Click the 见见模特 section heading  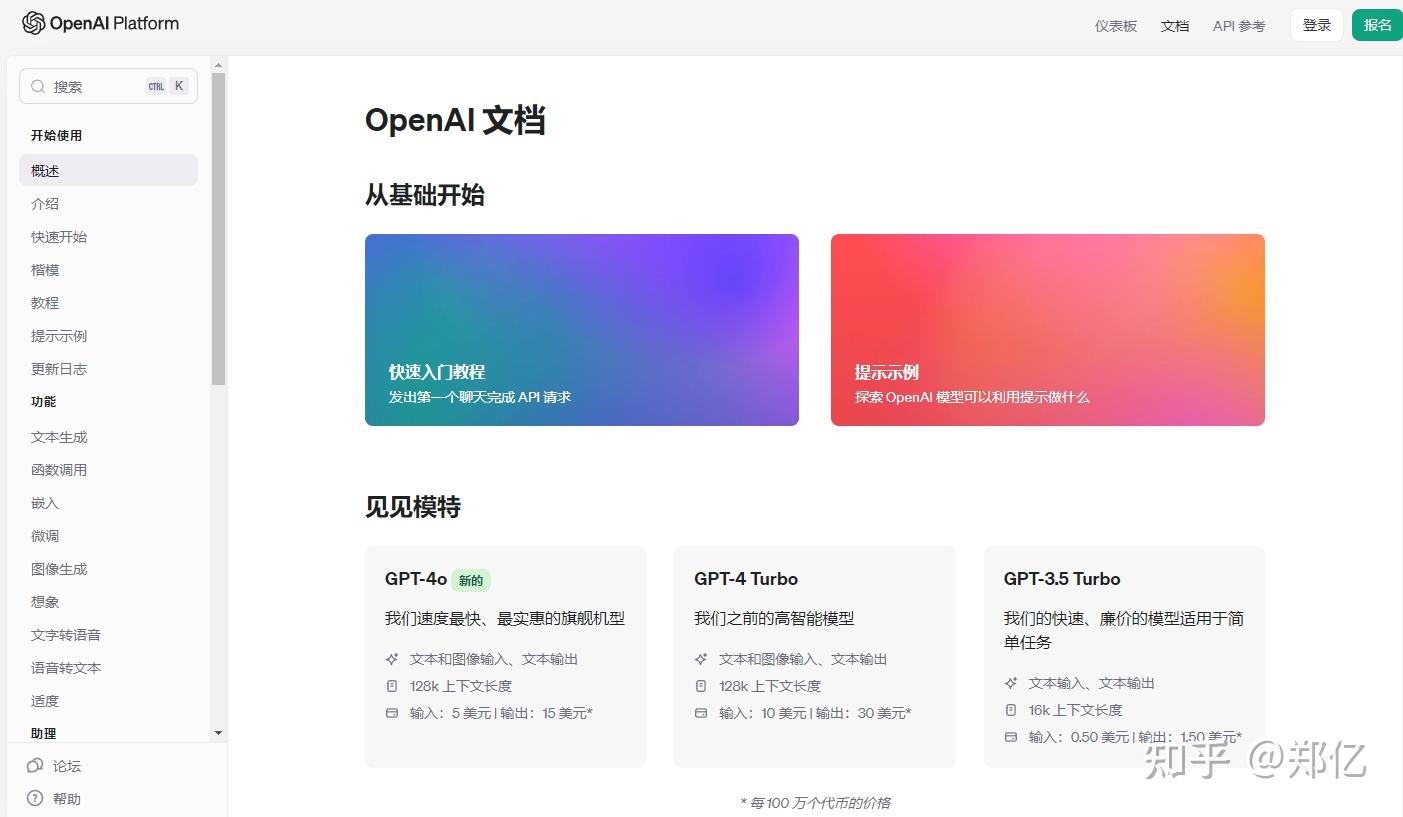point(413,507)
